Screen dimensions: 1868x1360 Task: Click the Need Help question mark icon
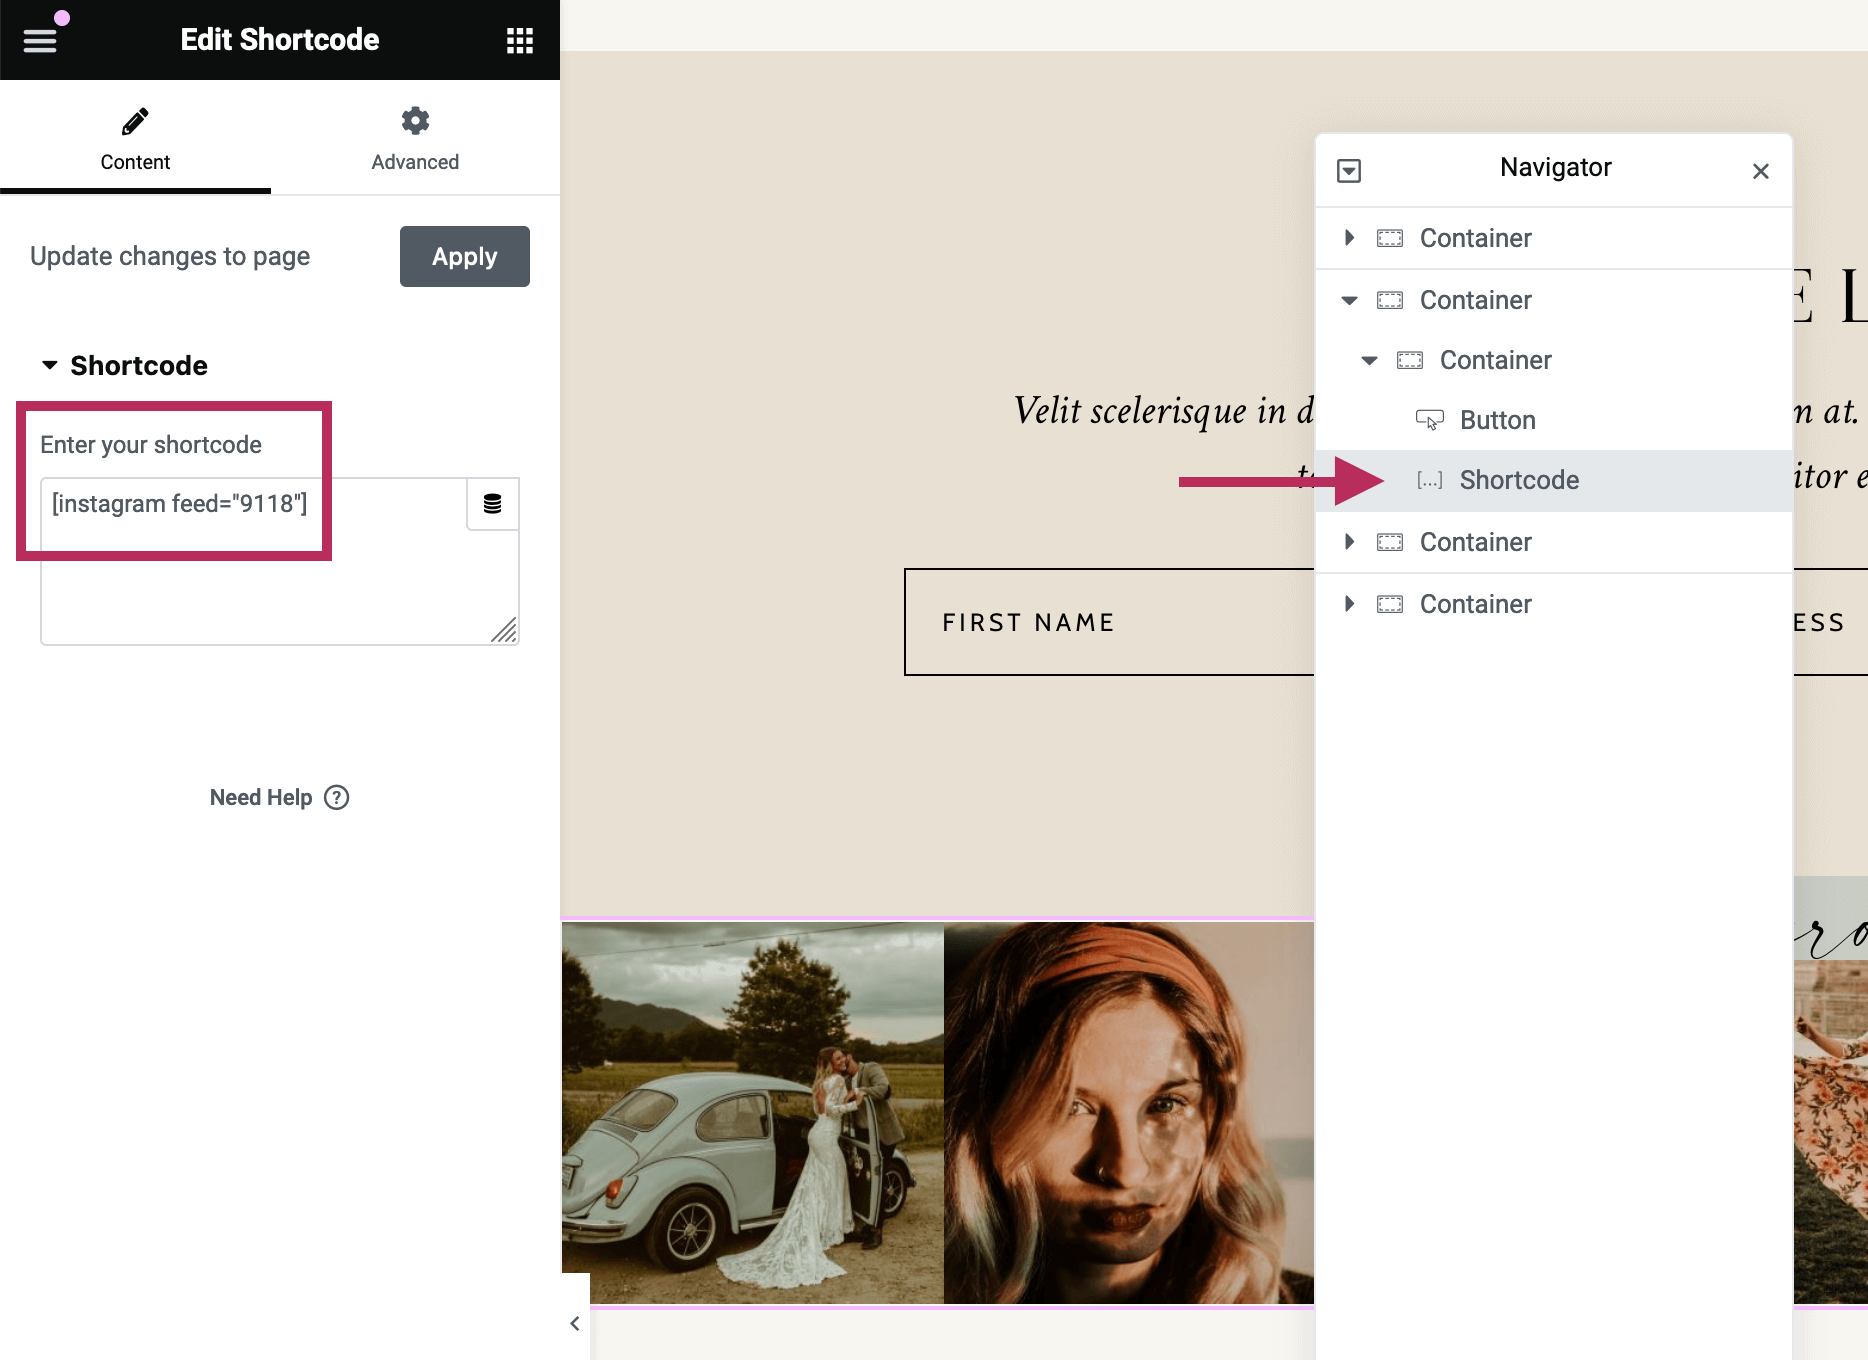(337, 797)
